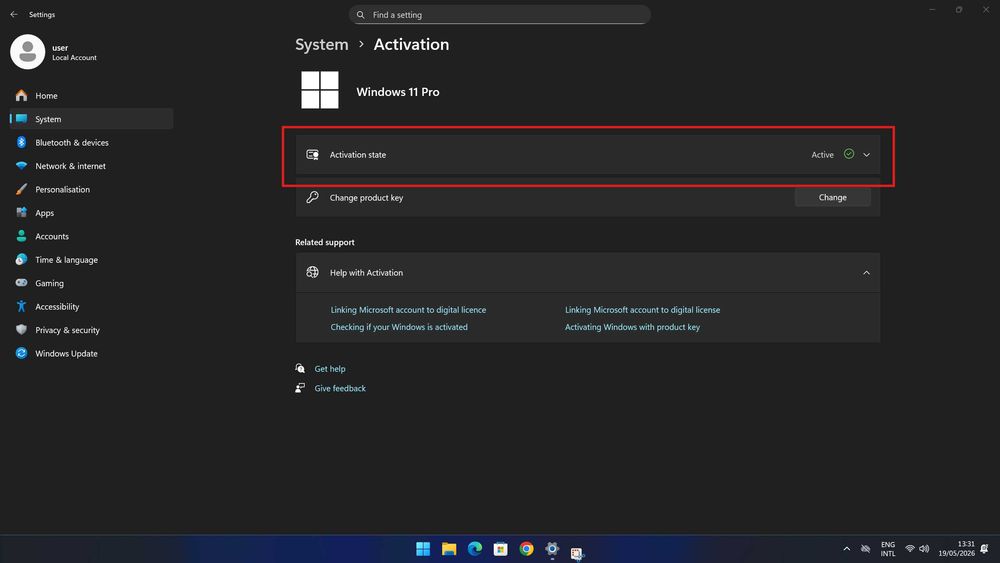Navigate to System in the breadcrumb
The width and height of the screenshot is (1000, 563).
click(x=321, y=45)
